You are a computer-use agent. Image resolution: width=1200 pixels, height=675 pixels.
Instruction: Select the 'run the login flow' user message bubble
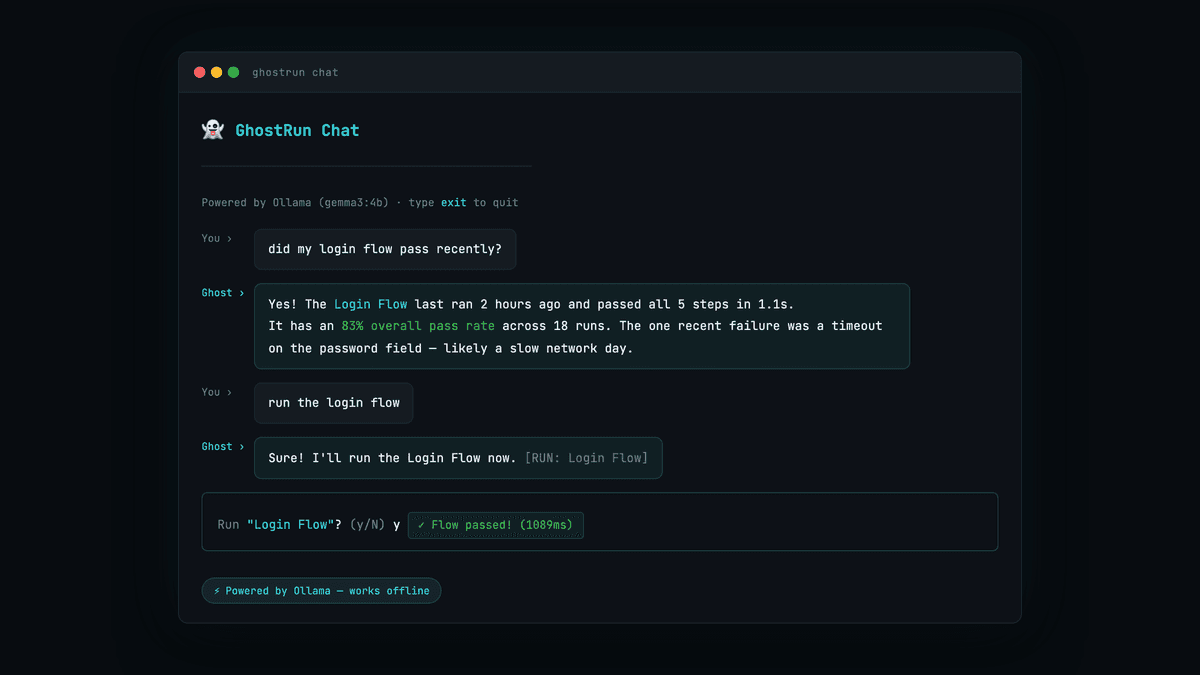(333, 402)
